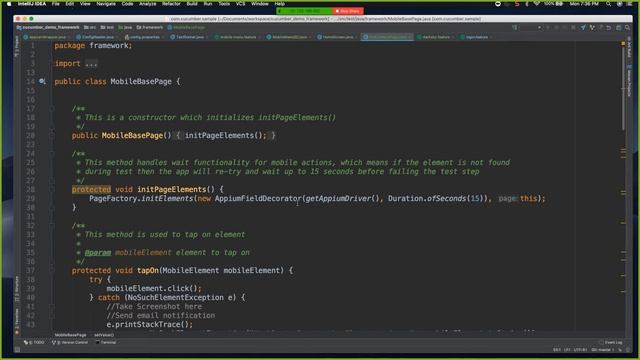Open the VCS menu
The height and width of the screenshot is (360, 640).
240,4
